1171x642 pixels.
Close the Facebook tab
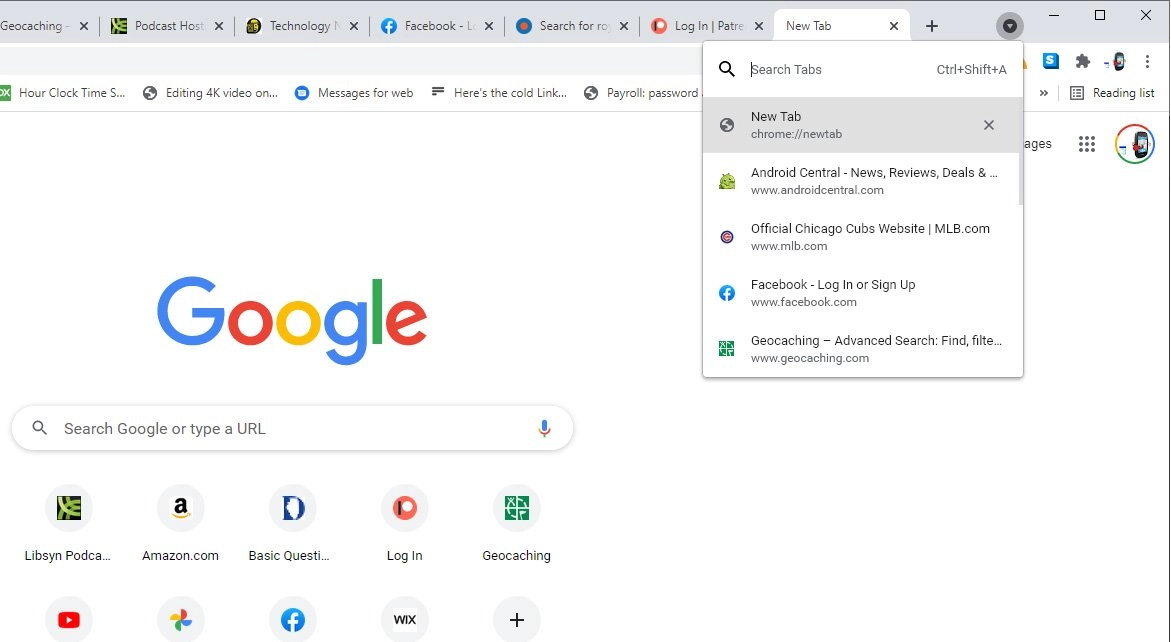[x=488, y=26]
